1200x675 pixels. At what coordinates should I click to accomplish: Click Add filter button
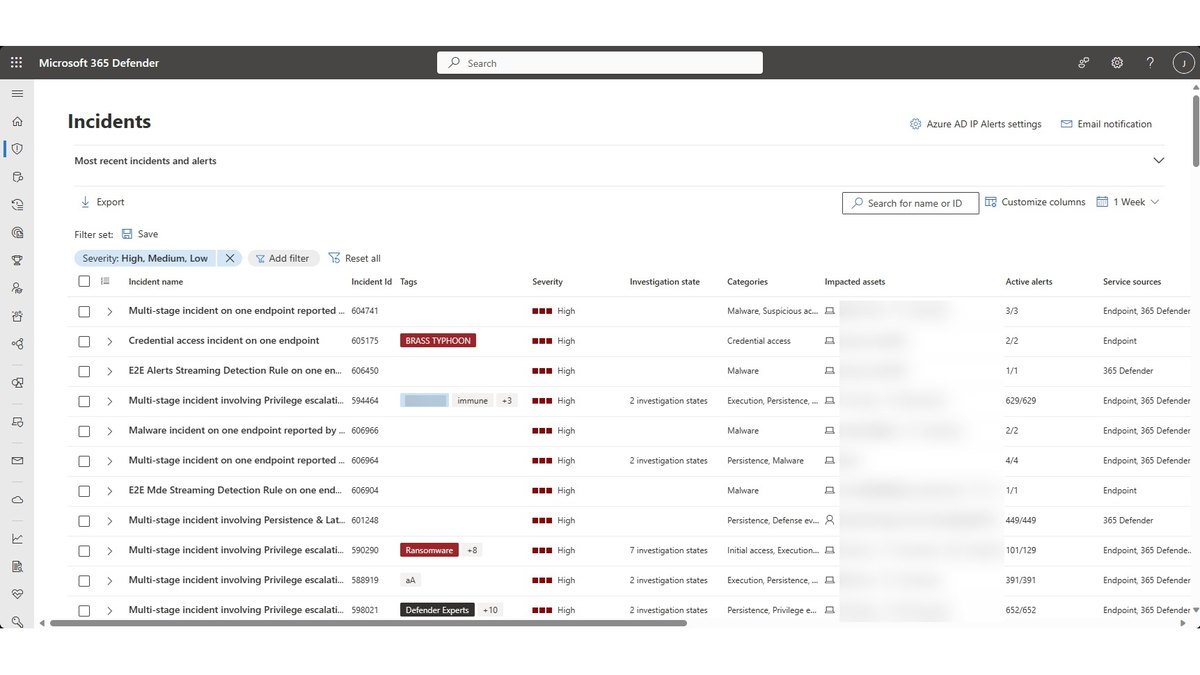pos(284,258)
